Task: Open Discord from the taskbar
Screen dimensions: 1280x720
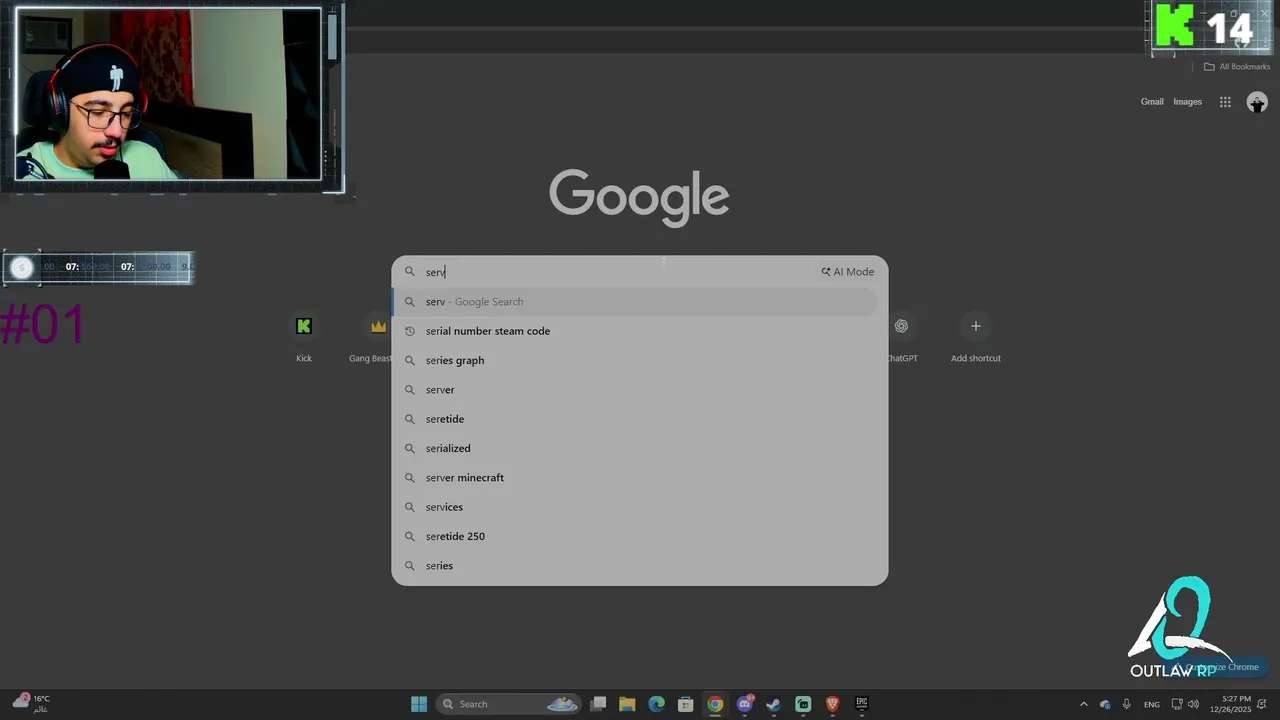Action: 745,704
